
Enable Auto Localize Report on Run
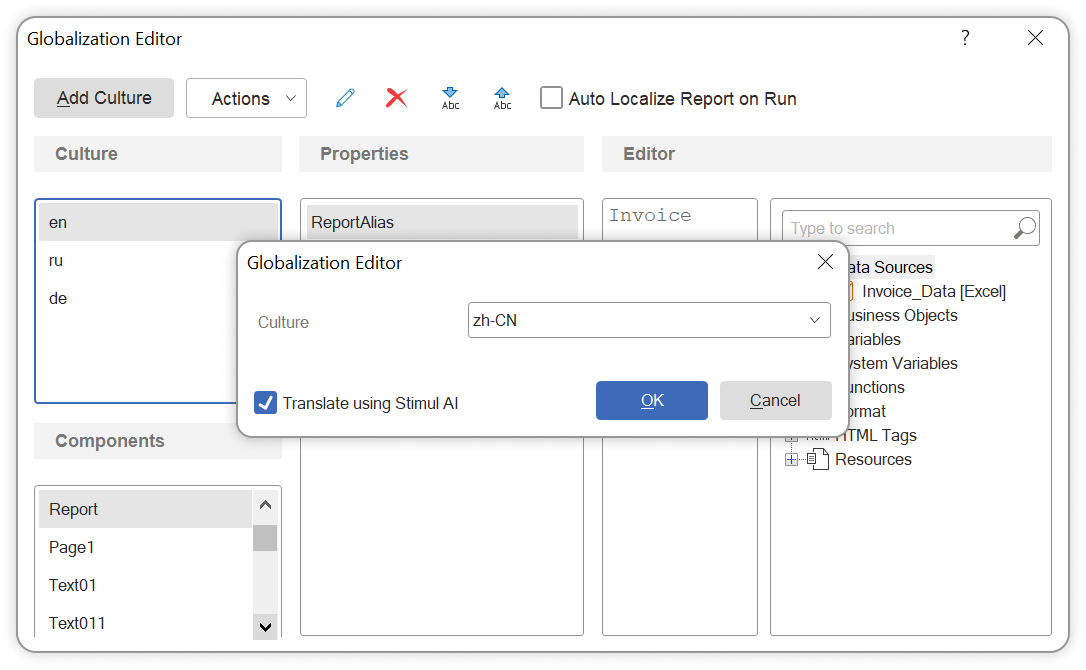coord(551,98)
